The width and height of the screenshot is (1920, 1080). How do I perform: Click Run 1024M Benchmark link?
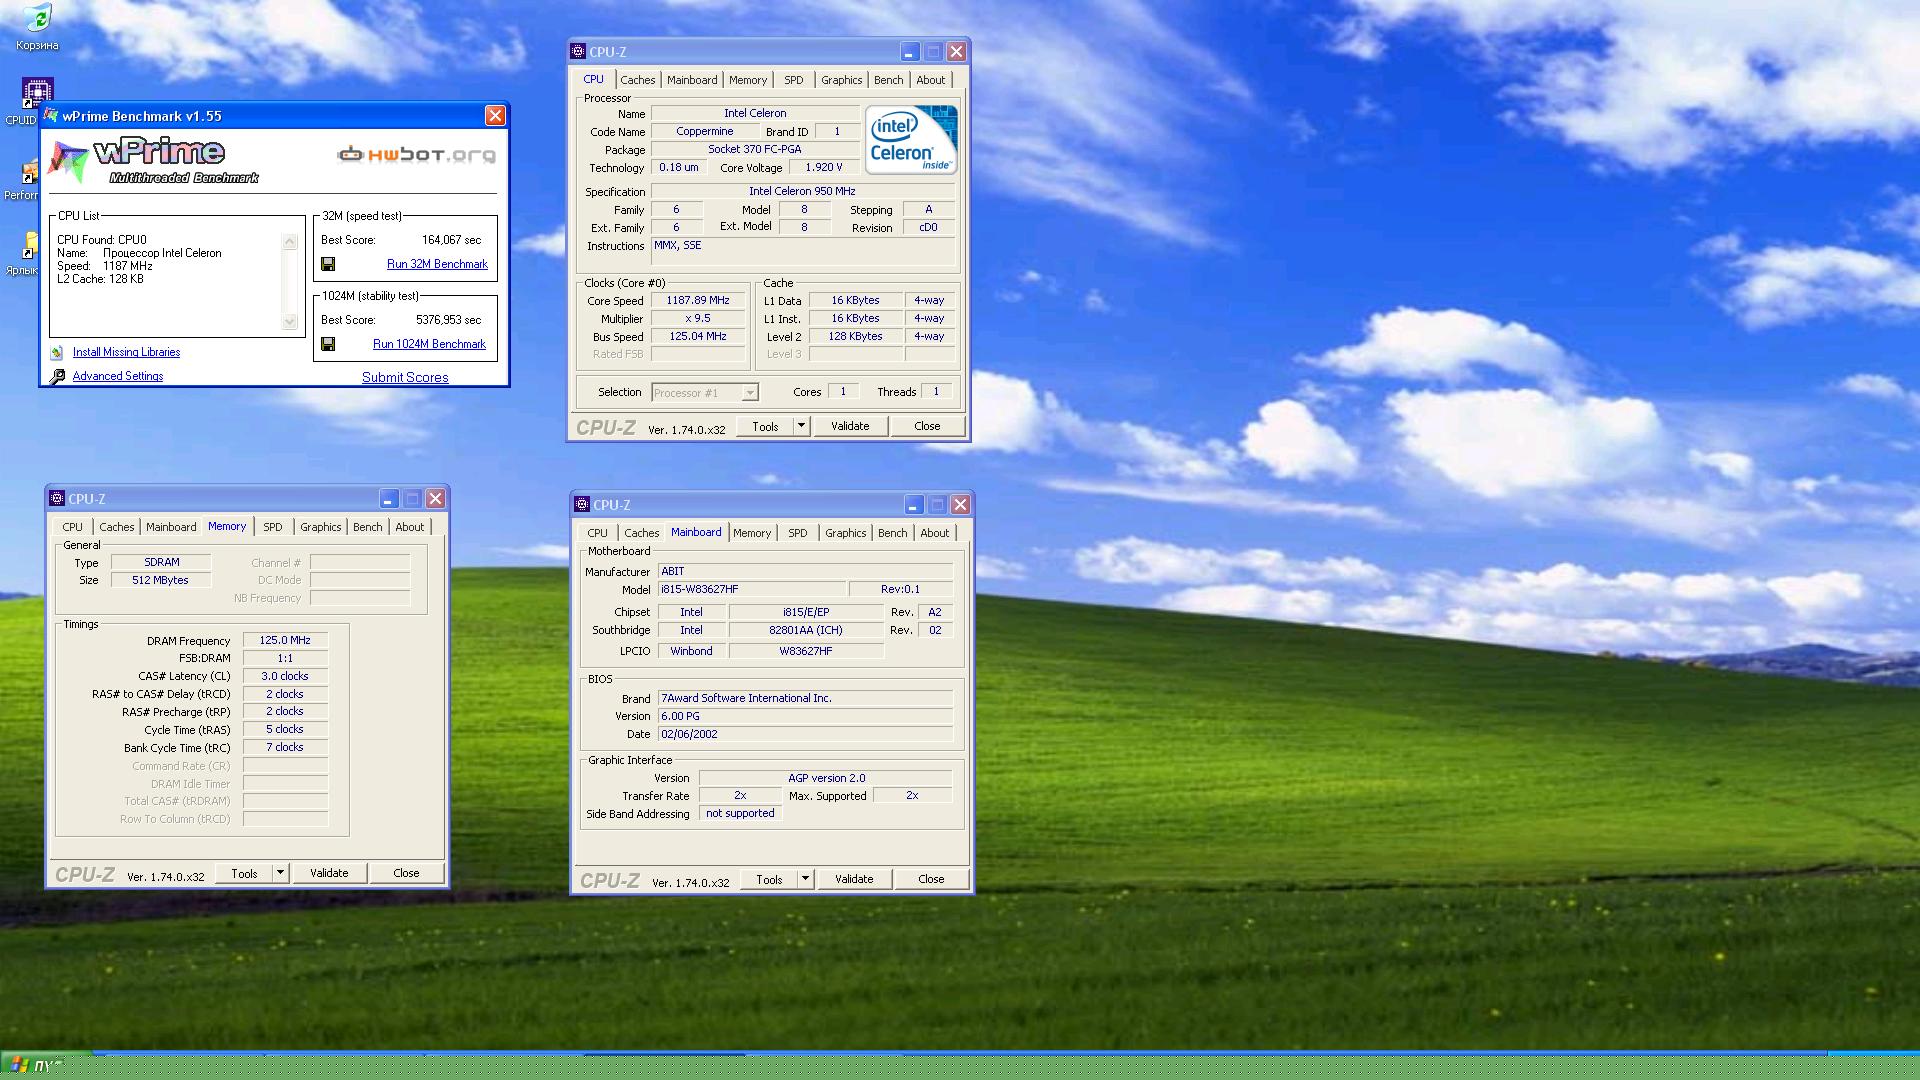(429, 344)
